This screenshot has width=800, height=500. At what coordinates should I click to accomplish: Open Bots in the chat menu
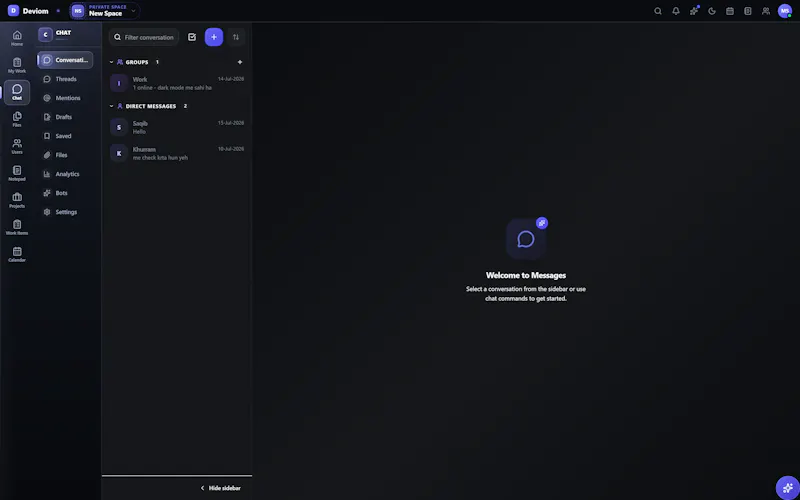click(65, 193)
